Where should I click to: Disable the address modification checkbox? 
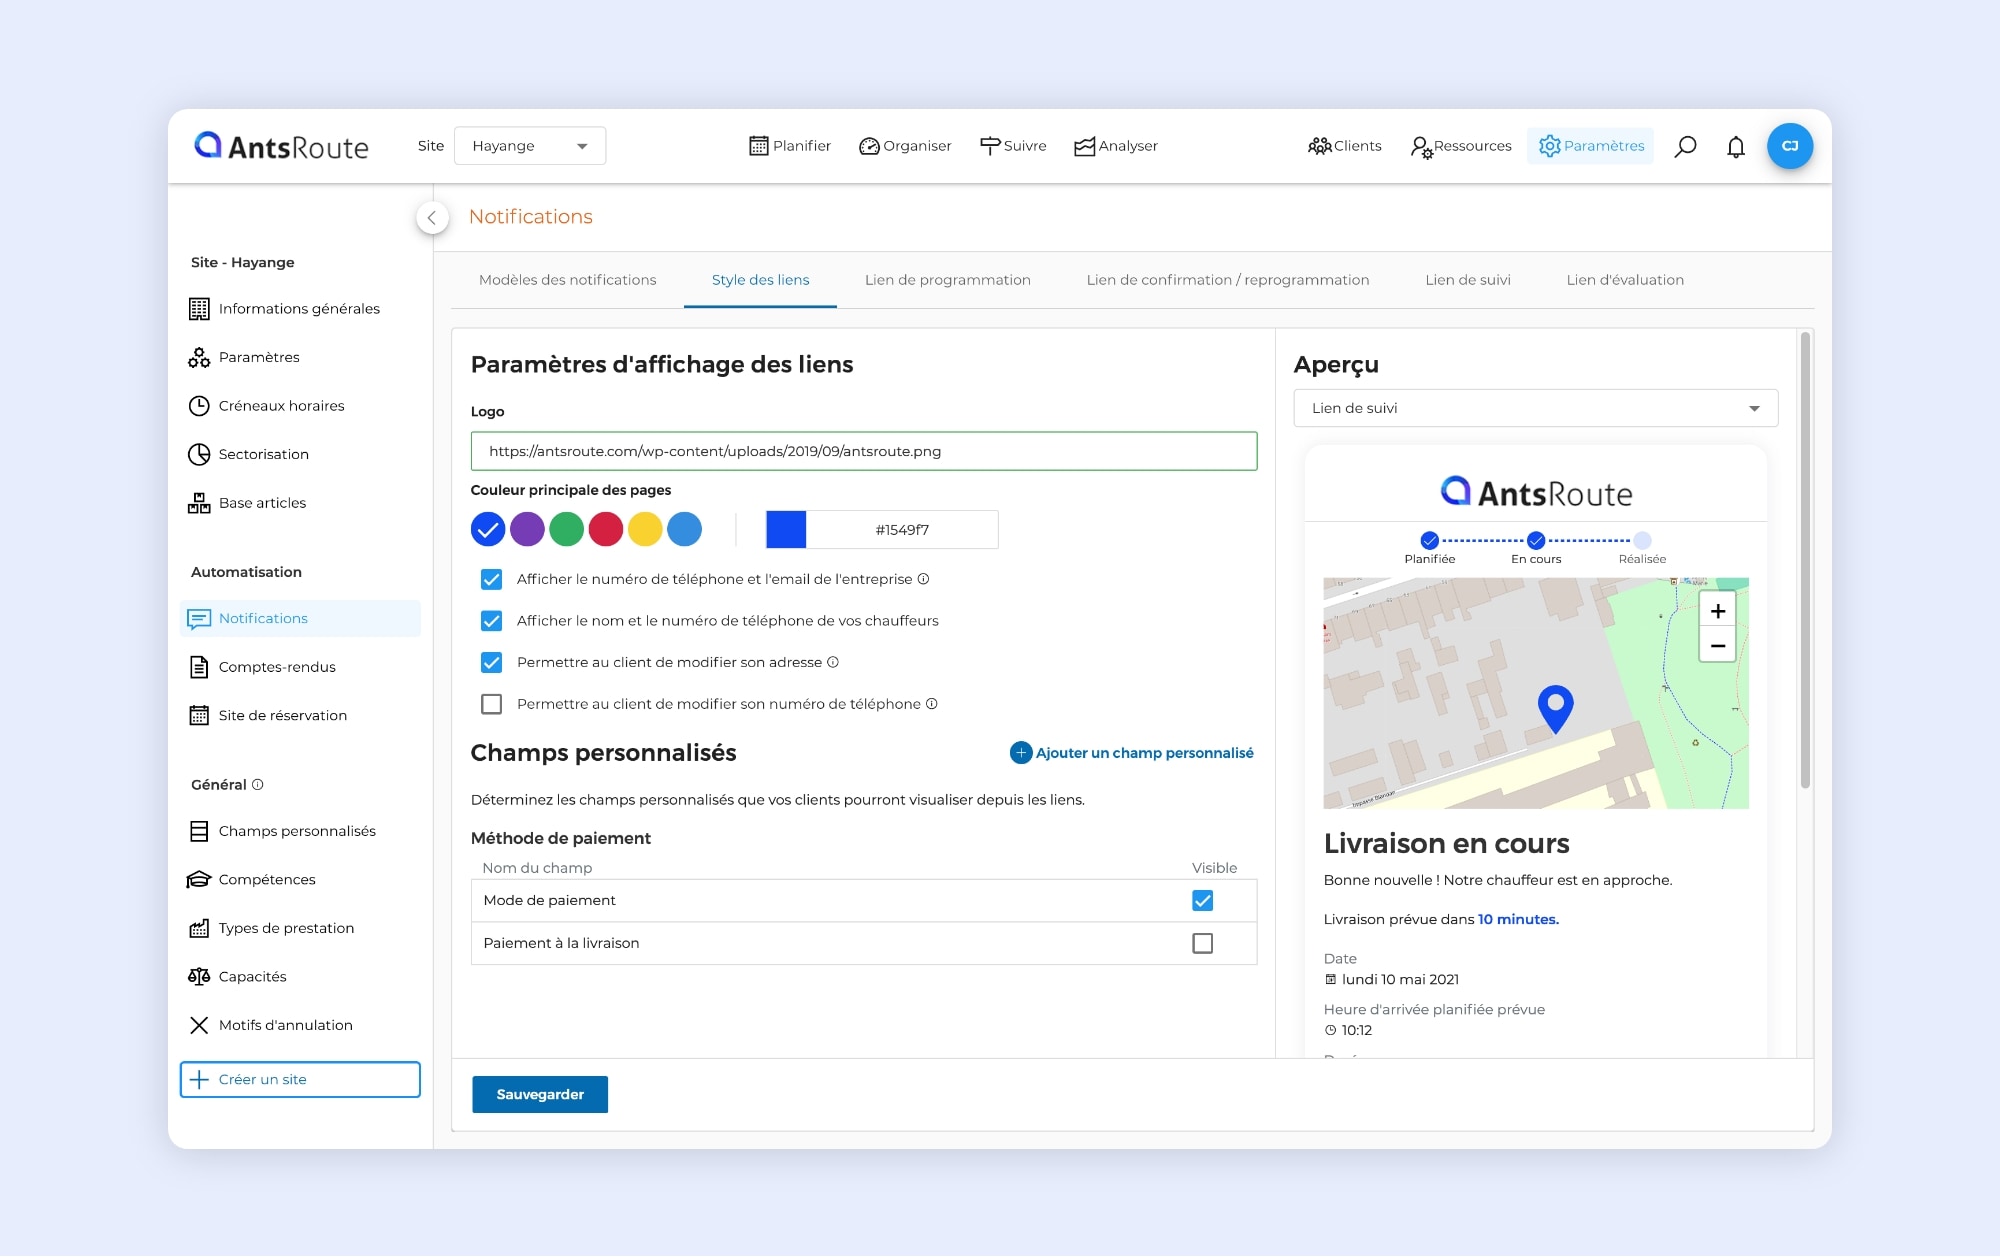point(491,662)
